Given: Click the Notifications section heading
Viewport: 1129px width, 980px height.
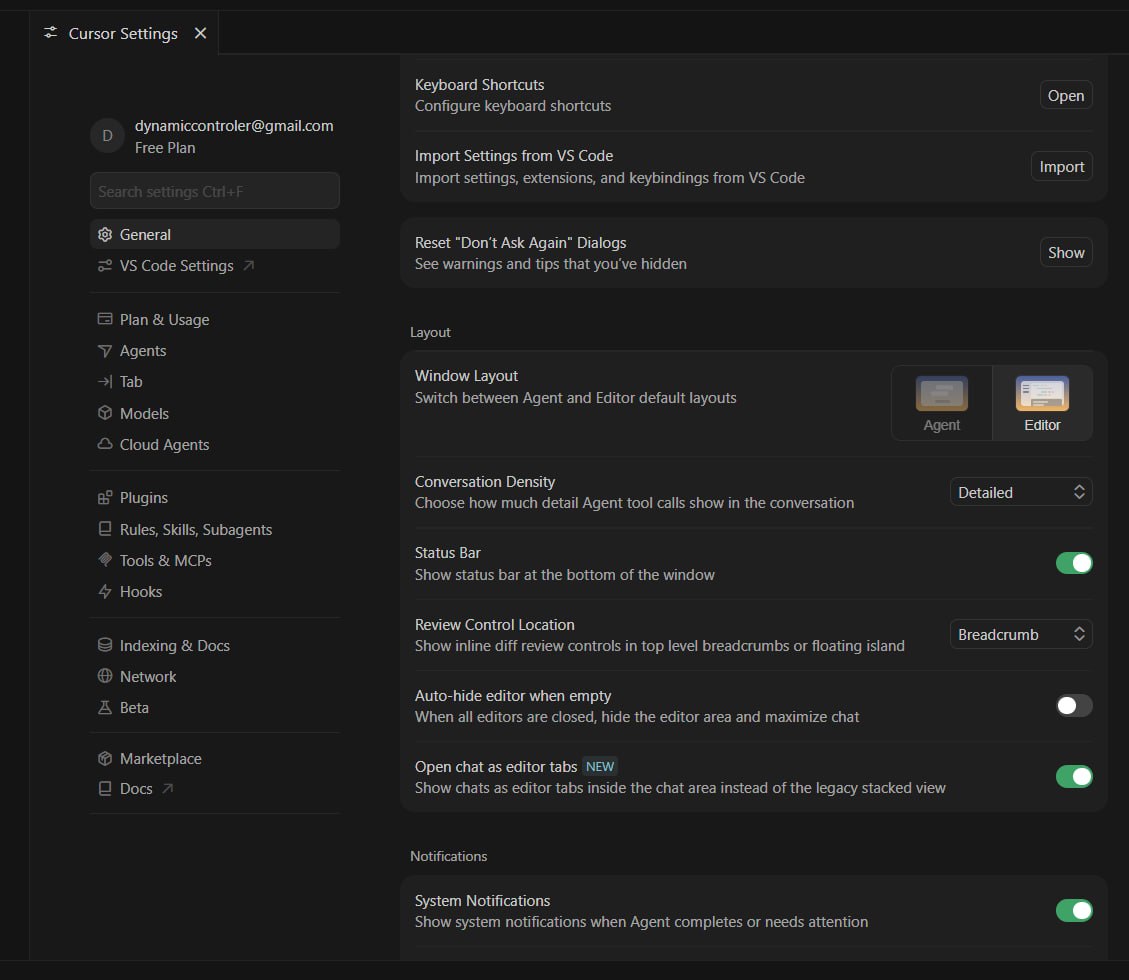Looking at the screenshot, I should (449, 856).
